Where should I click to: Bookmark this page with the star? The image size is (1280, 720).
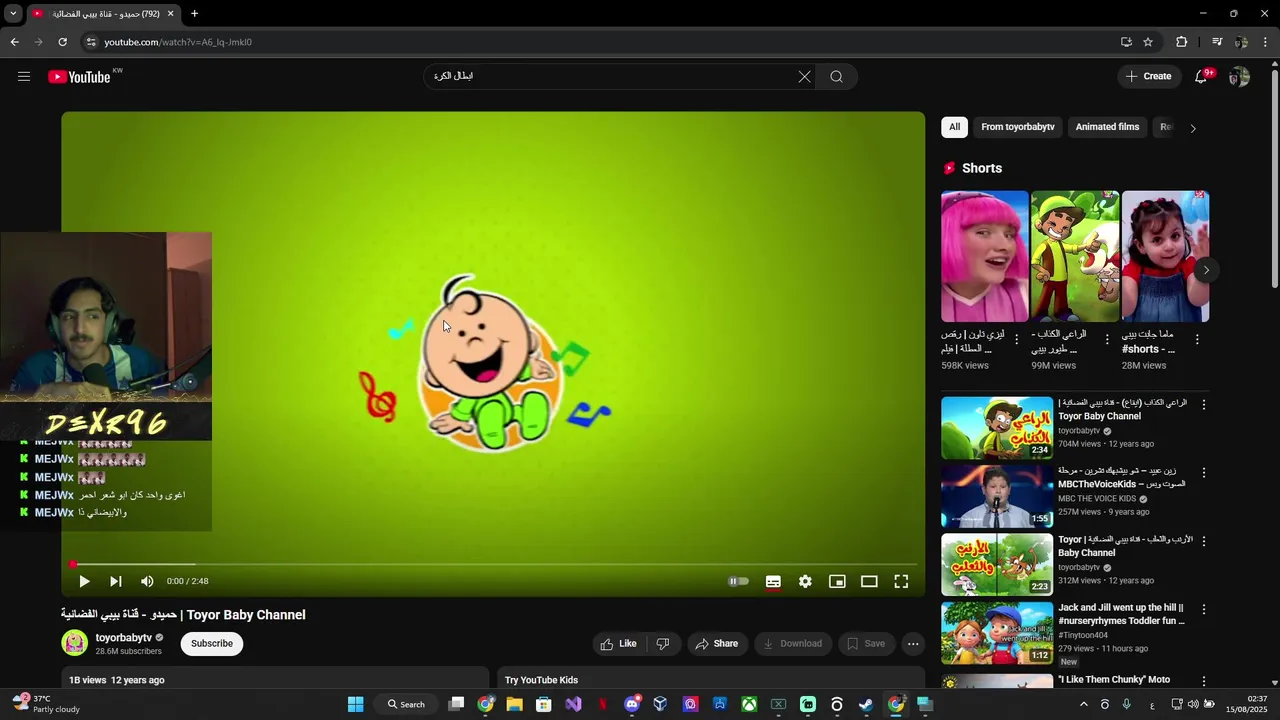[x=1148, y=42]
